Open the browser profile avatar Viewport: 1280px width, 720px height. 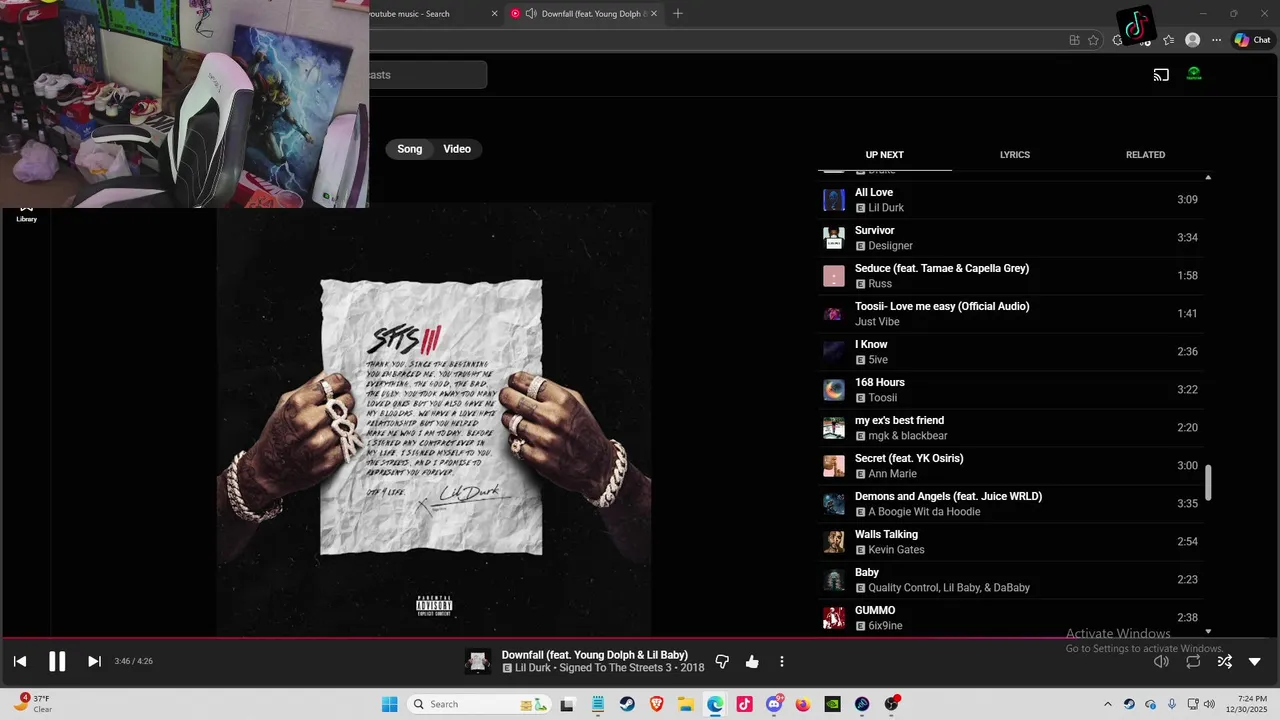coord(1192,40)
